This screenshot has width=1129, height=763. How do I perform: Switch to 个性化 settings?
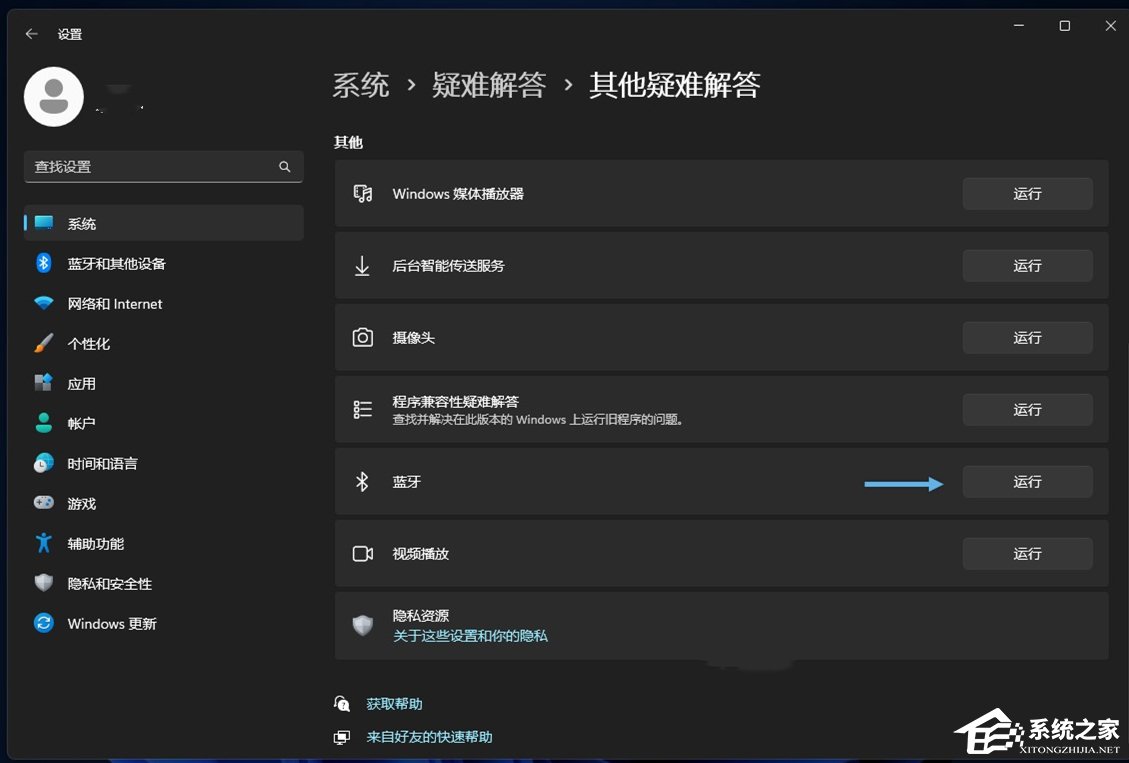95,343
